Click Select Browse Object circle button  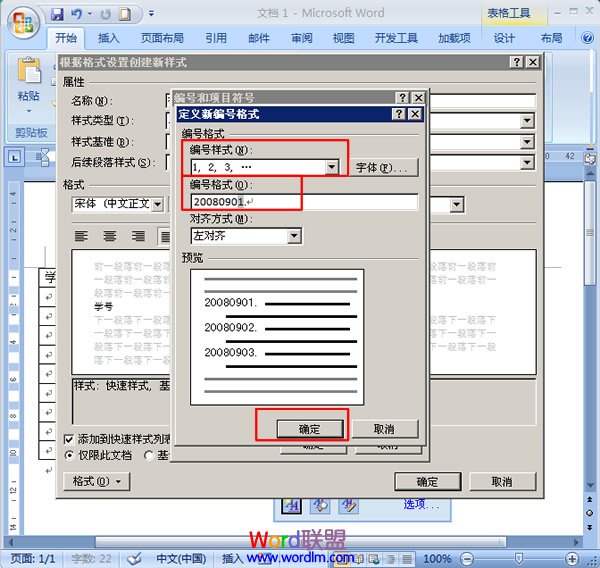589,513
